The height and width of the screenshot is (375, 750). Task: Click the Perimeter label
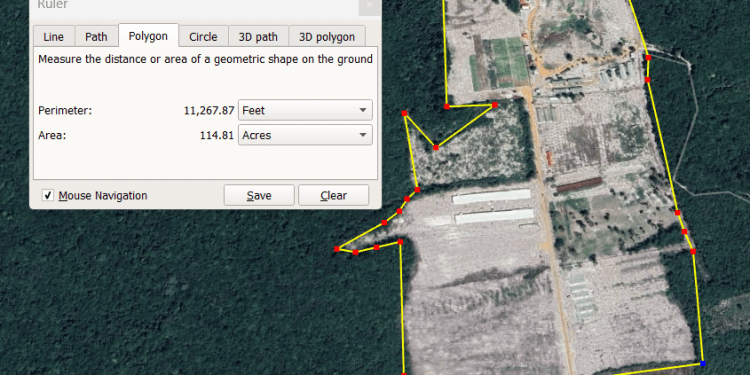65,110
